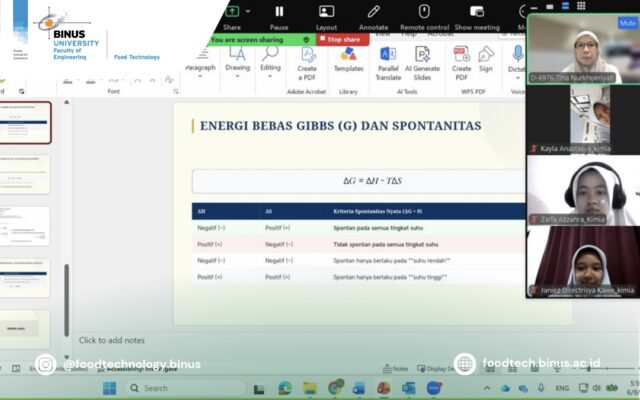Select the currently highlighted slide thumbnail
Image resolution: width=640 pixels, height=400 pixels.
tap(25, 123)
